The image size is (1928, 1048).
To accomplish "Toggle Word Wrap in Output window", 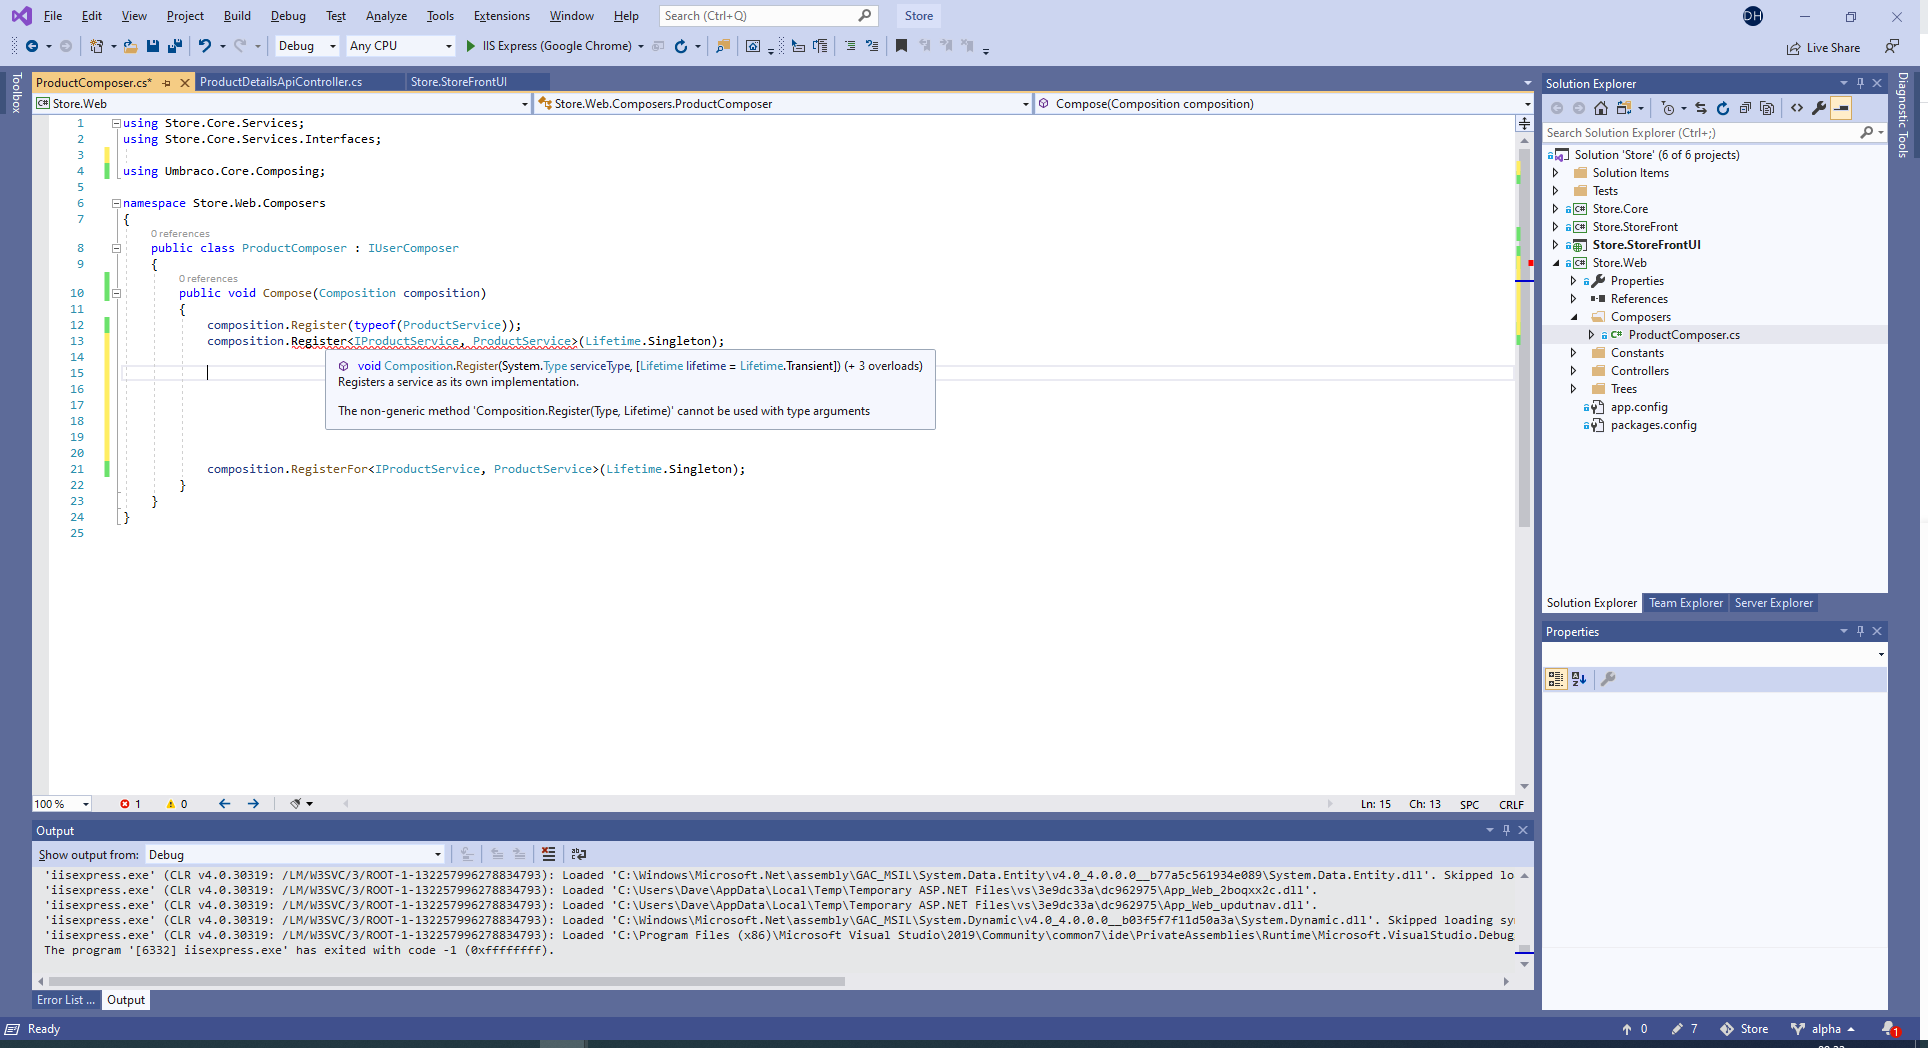I will click(578, 854).
